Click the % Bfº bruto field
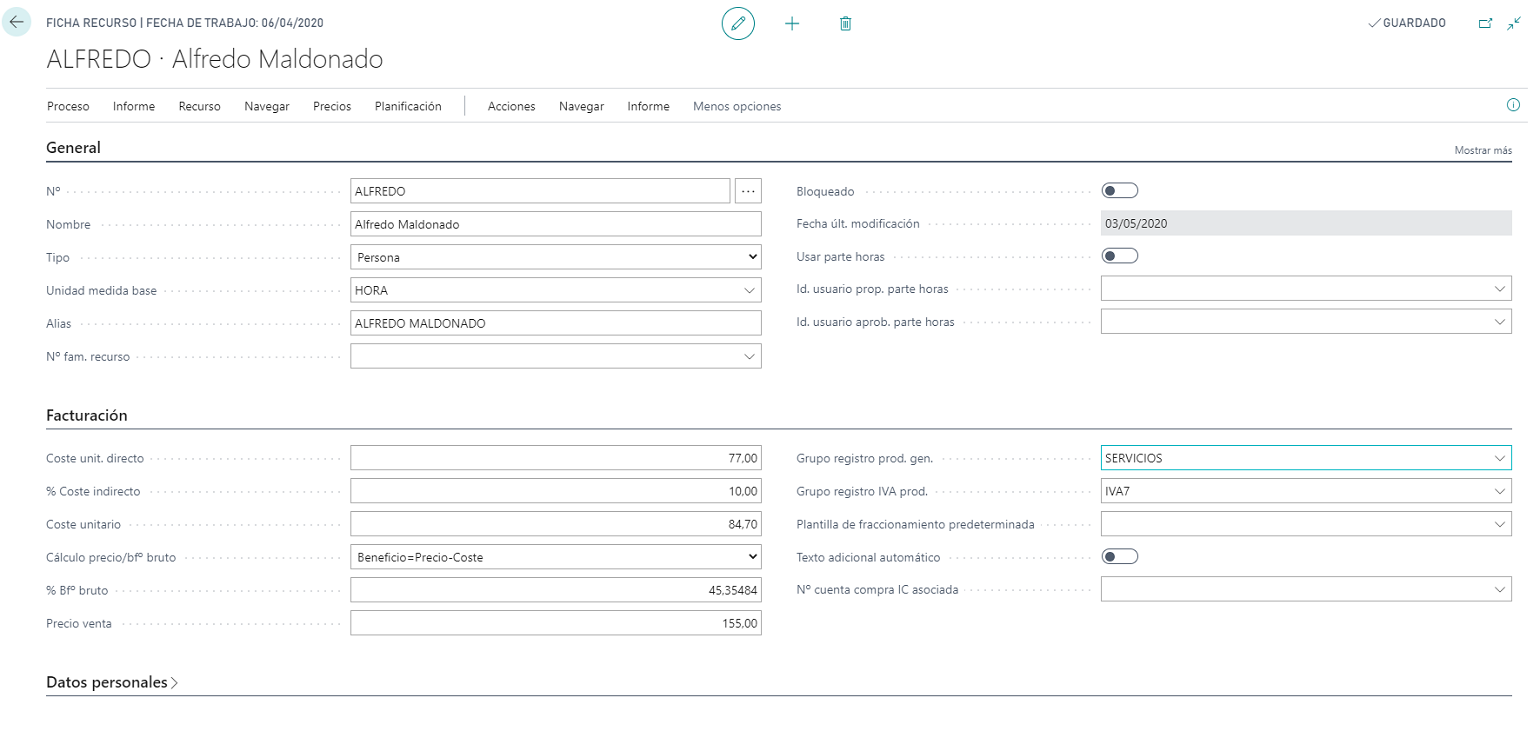 [556, 590]
